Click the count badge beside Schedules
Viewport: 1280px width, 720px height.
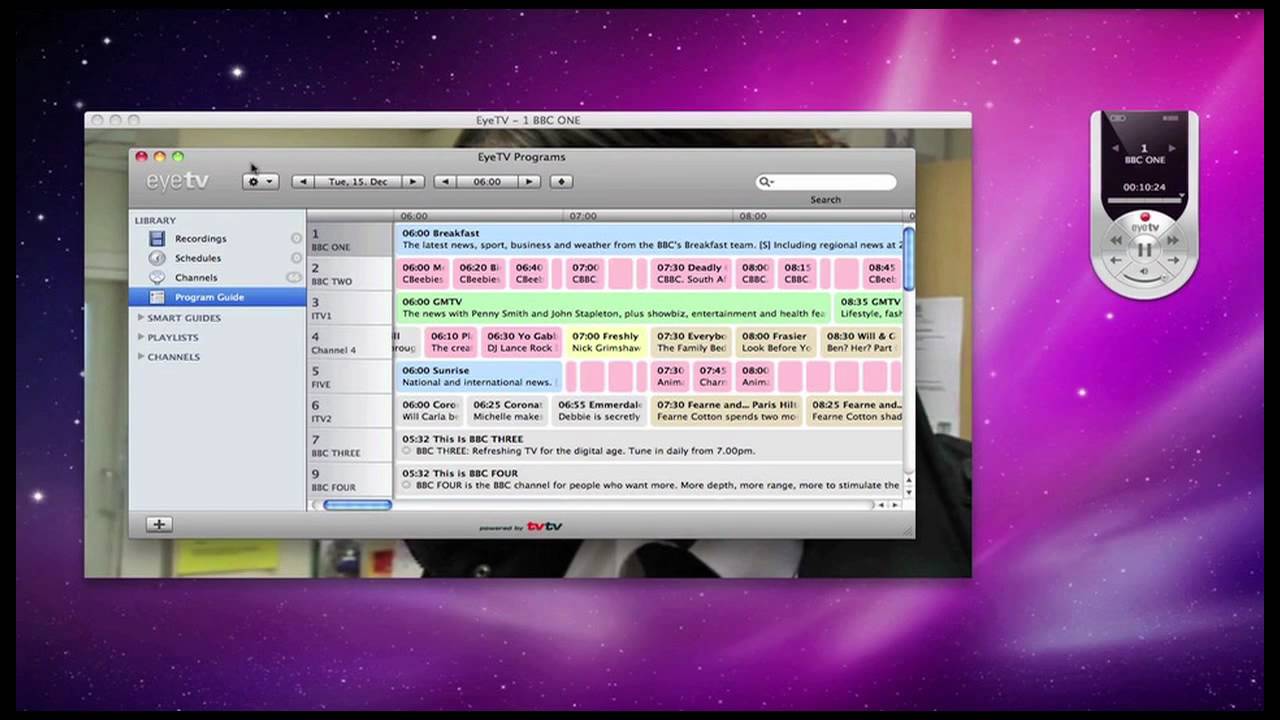[x=296, y=258]
